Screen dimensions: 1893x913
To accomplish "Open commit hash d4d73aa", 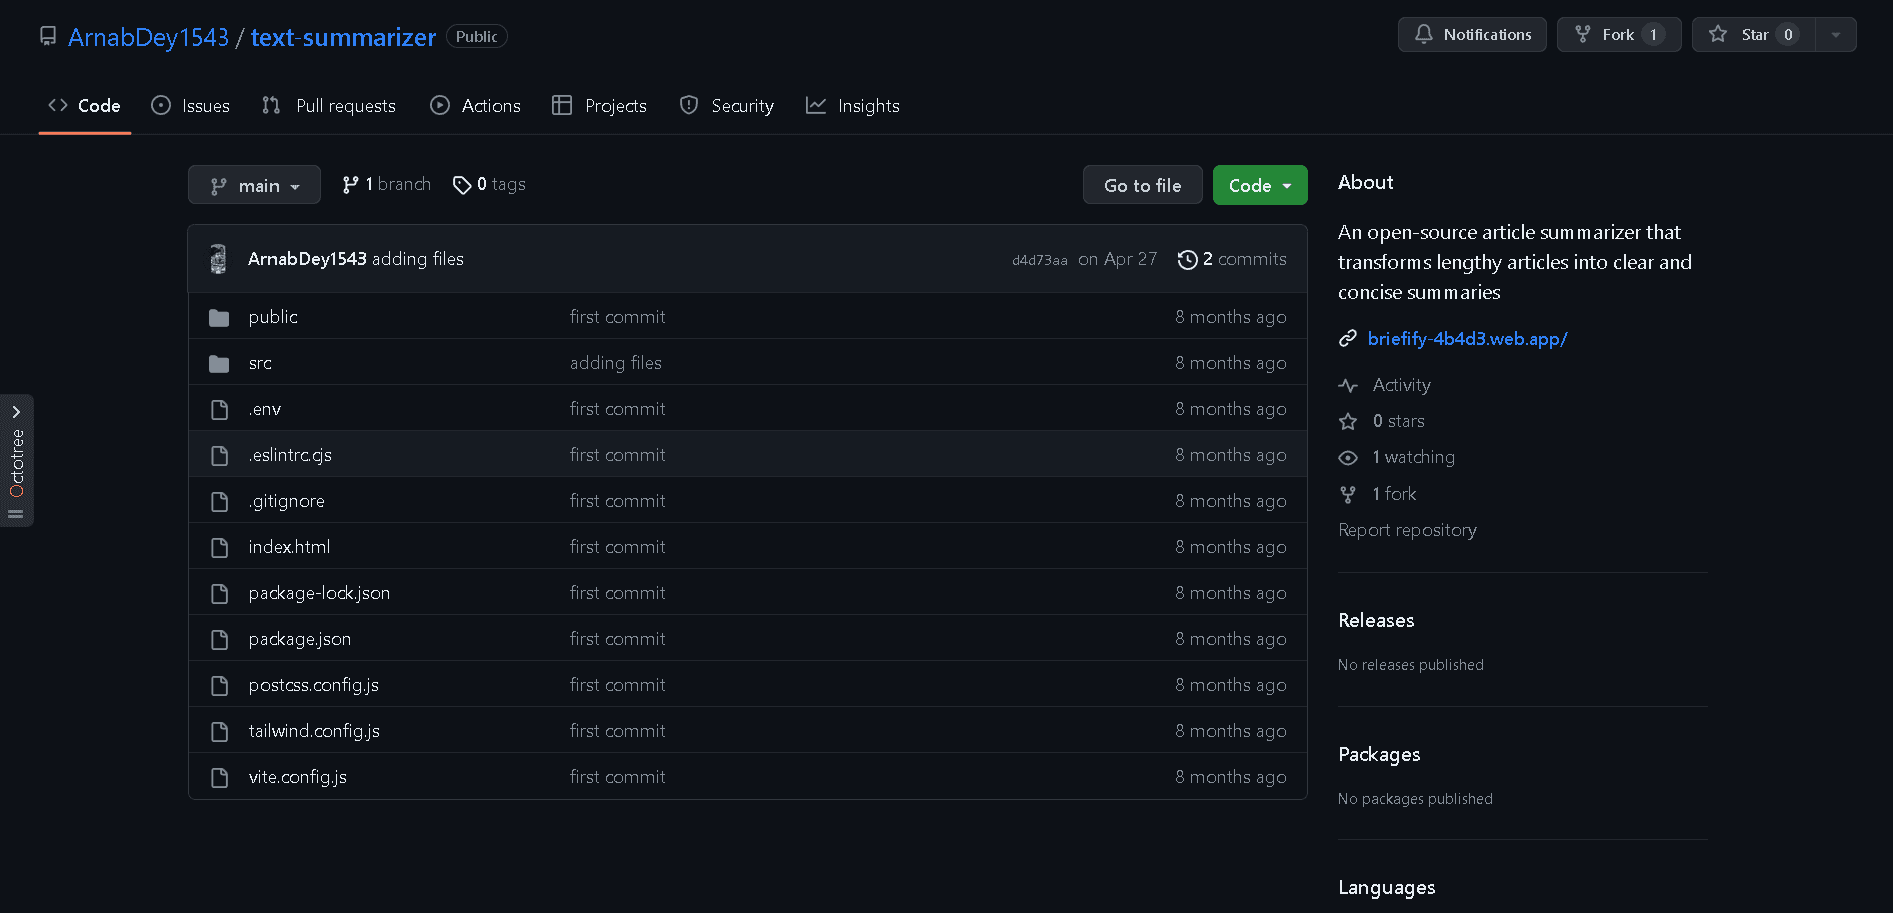I will click(x=1039, y=260).
